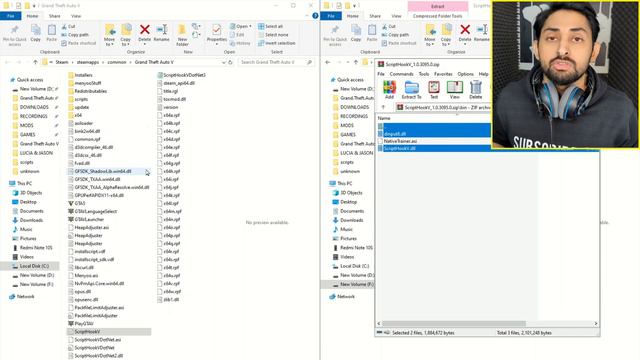Image resolution: width=640 pixels, height=360 pixels.
Task: Select dinput8.dll in the WinRAR file list
Action: click(x=395, y=133)
